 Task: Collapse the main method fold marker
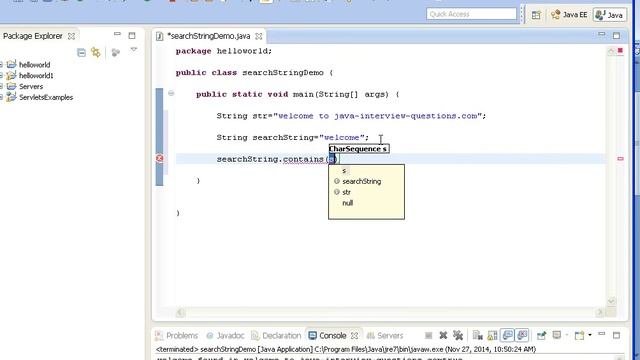point(171,93)
